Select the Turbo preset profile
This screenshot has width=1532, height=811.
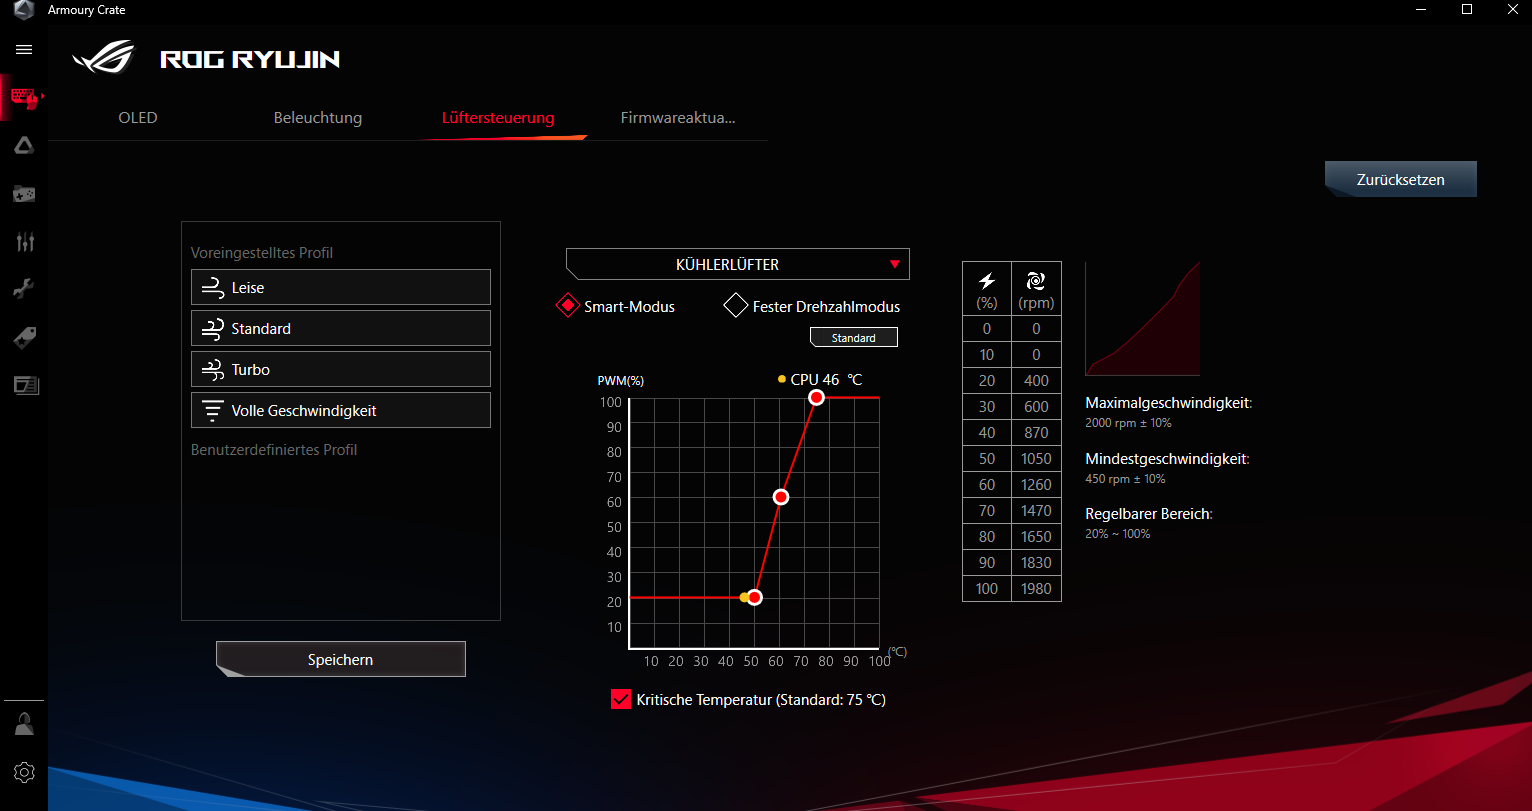coord(341,369)
